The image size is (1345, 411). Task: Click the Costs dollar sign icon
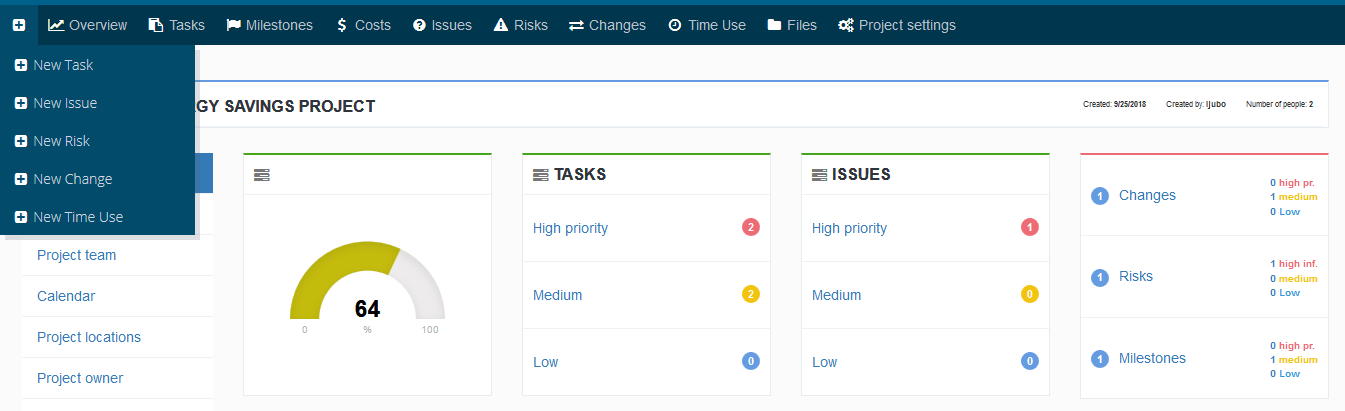click(x=342, y=25)
